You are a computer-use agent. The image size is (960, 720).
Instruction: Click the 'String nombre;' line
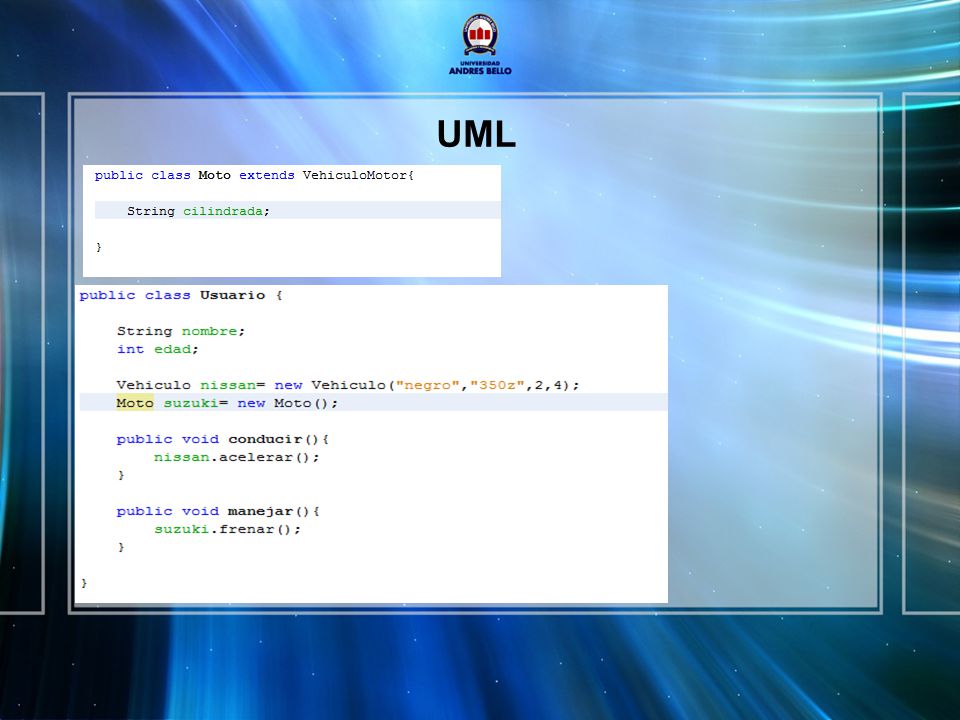point(181,331)
